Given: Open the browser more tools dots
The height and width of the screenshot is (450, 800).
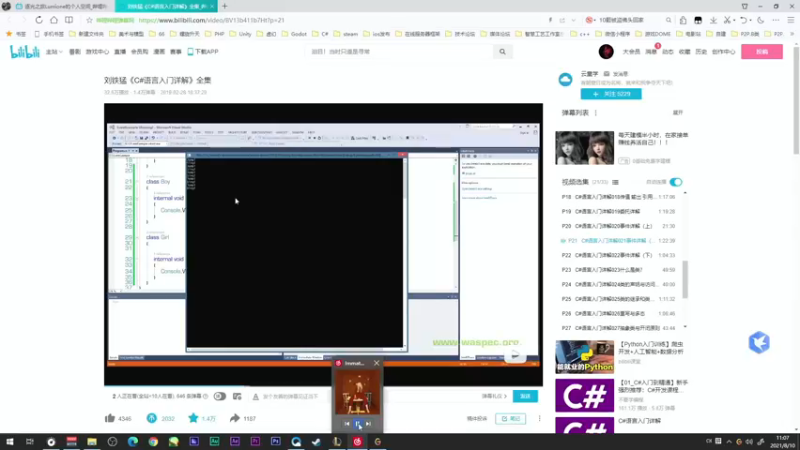Looking at the screenshot, I should point(776,20).
